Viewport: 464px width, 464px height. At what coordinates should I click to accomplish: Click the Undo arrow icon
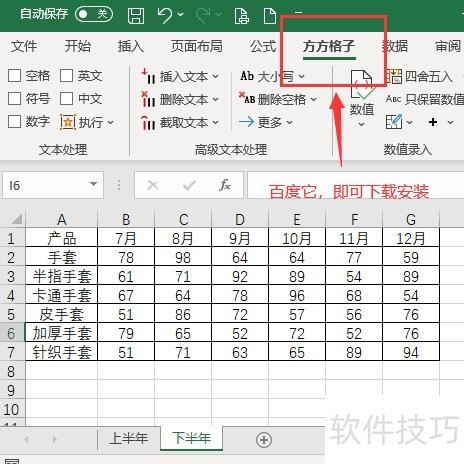[165, 15]
